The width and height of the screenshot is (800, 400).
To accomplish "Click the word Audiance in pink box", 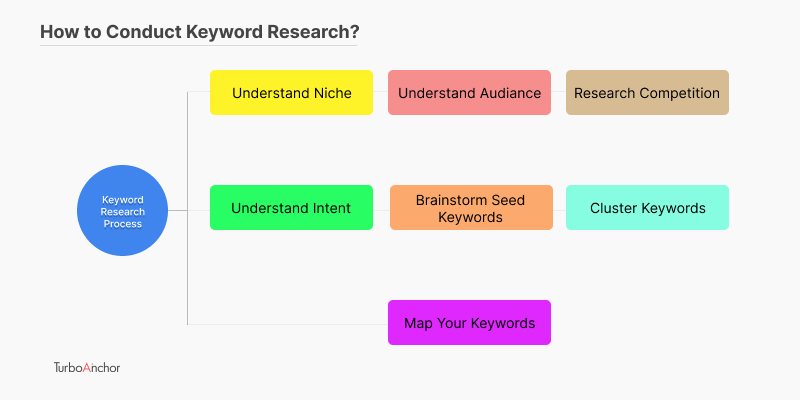I will (x=511, y=93).
